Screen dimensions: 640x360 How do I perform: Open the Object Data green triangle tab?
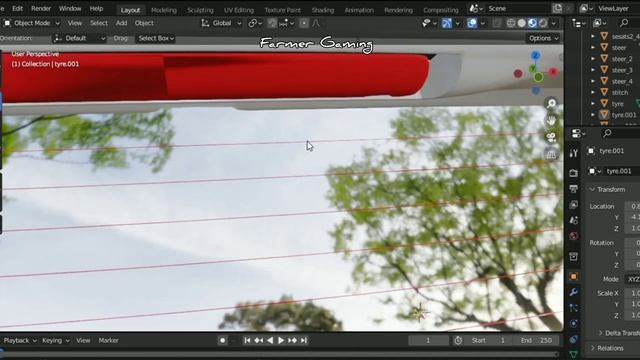pyautogui.click(x=573, y=354)
